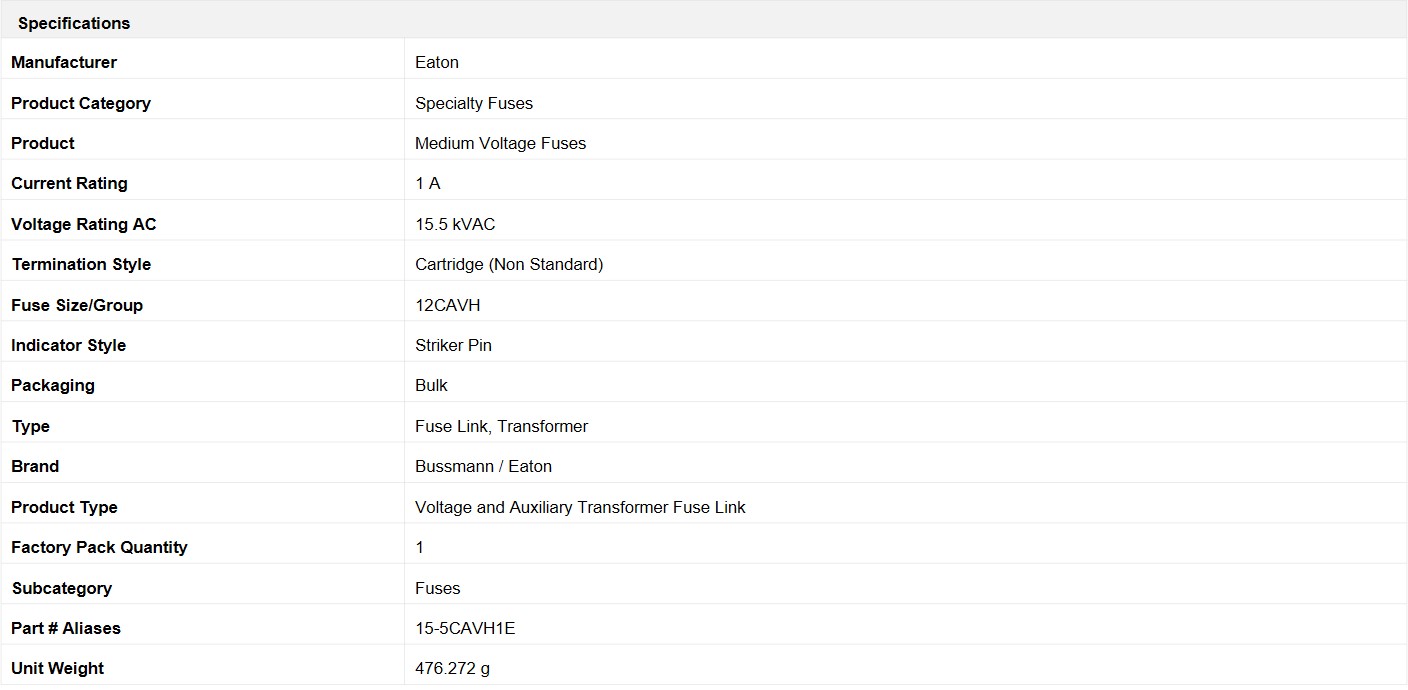Click the Voltage Rating AC row label
Image resolution: width=1408 pixels, height=690 pixels.
(x=84, y=224)
